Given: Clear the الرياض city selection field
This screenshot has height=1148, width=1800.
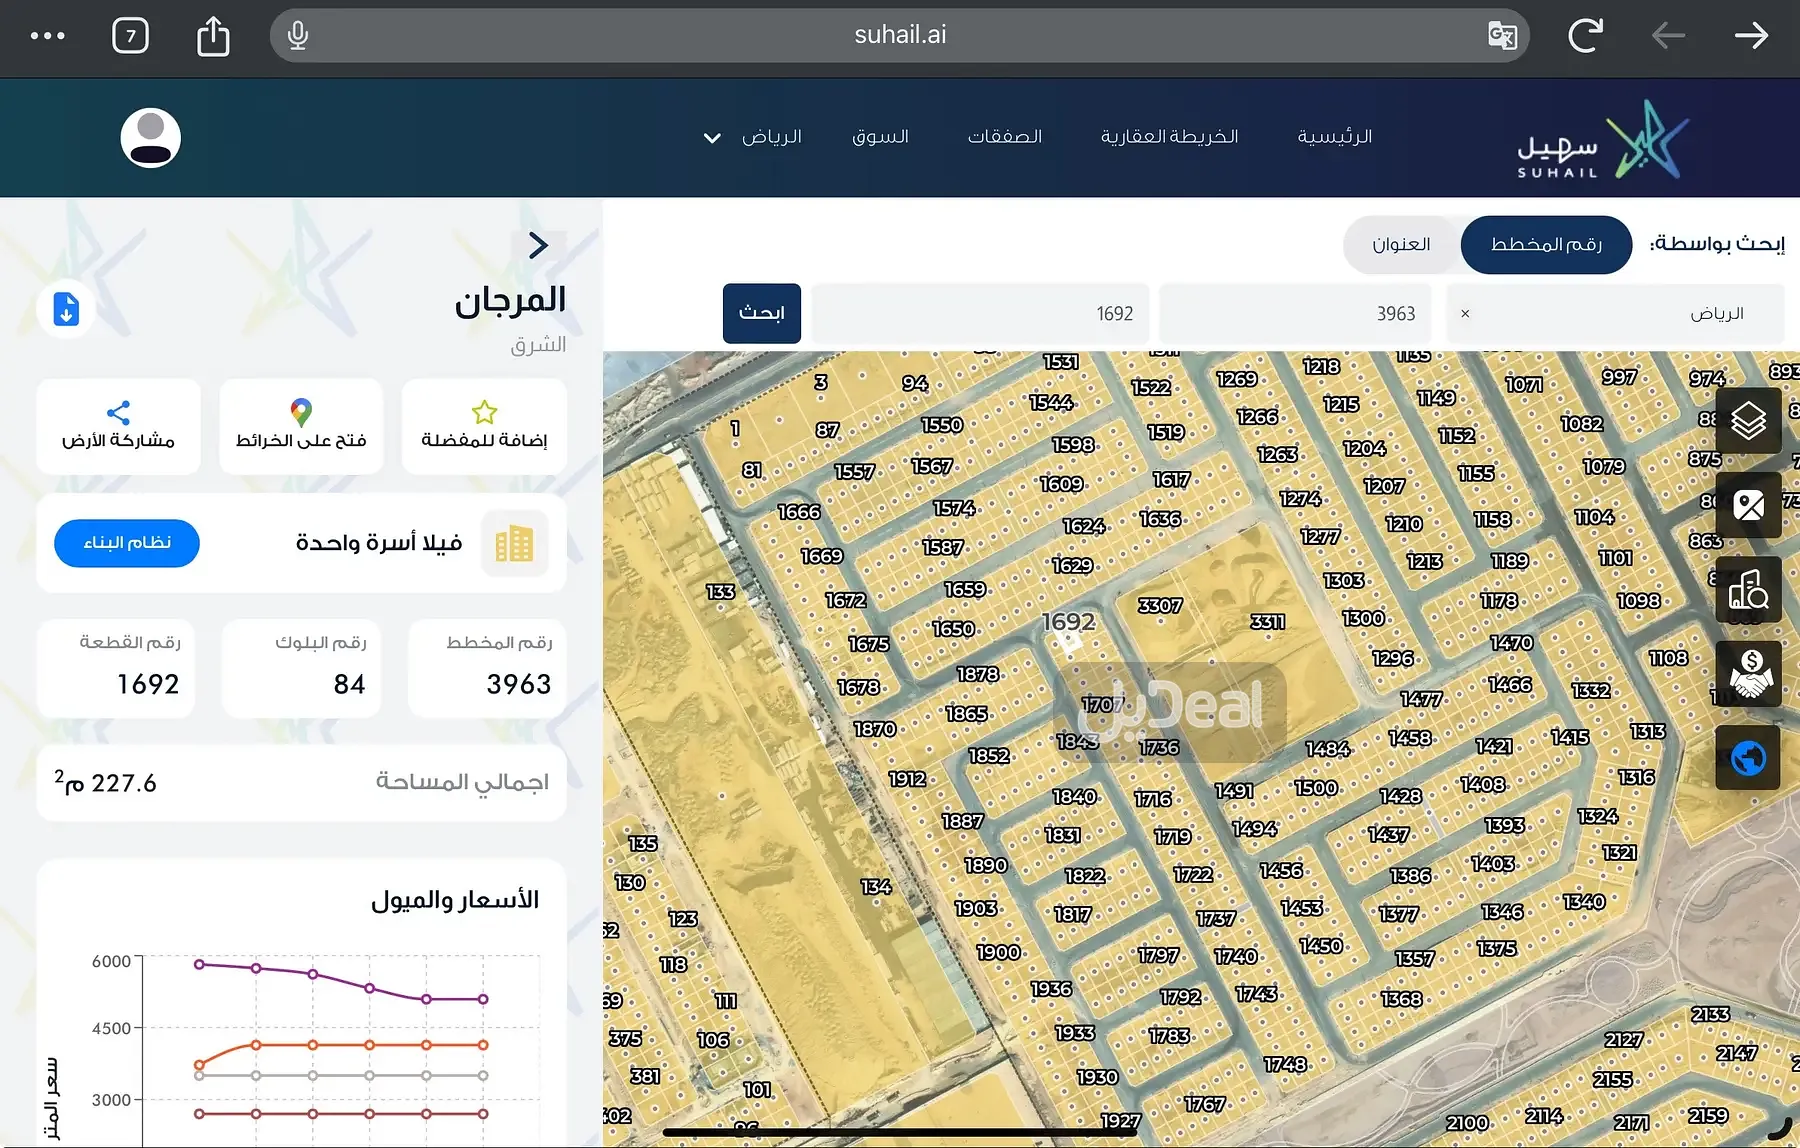Looking at the screenshot, I should (x=1465, y=314).
